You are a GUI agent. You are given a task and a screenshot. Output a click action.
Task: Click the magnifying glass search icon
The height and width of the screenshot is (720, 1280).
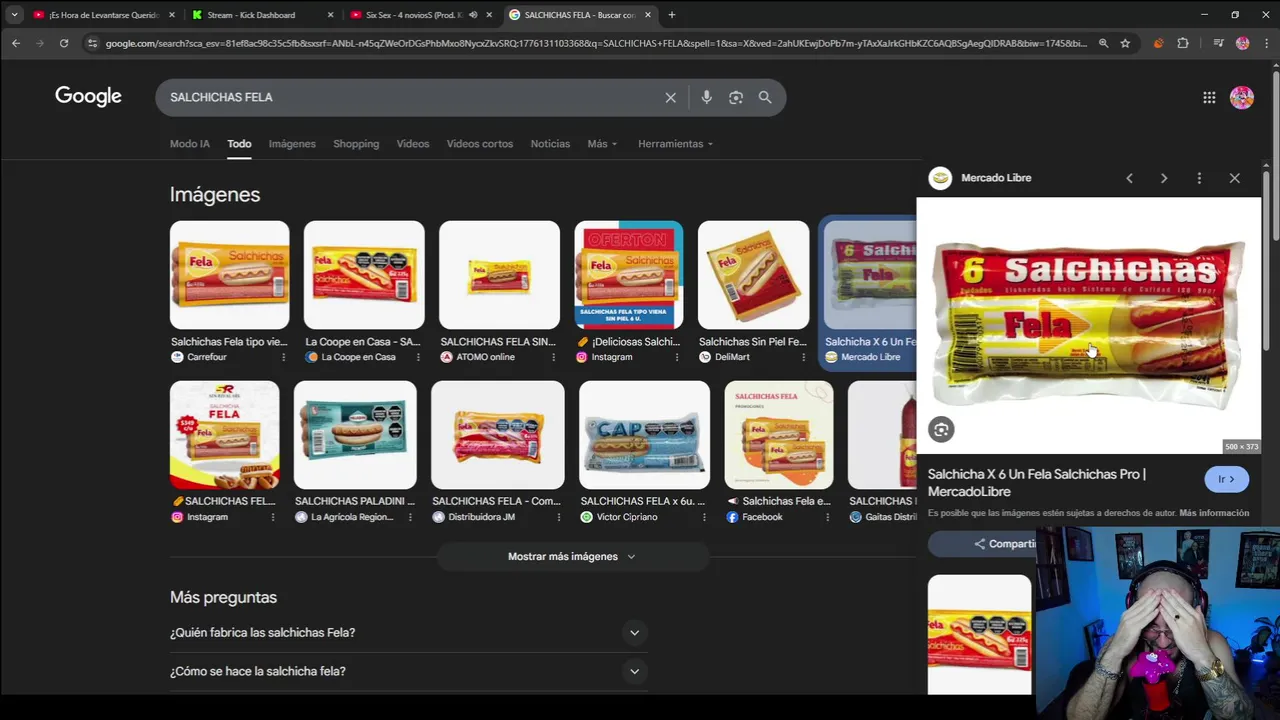pos(765,97)
